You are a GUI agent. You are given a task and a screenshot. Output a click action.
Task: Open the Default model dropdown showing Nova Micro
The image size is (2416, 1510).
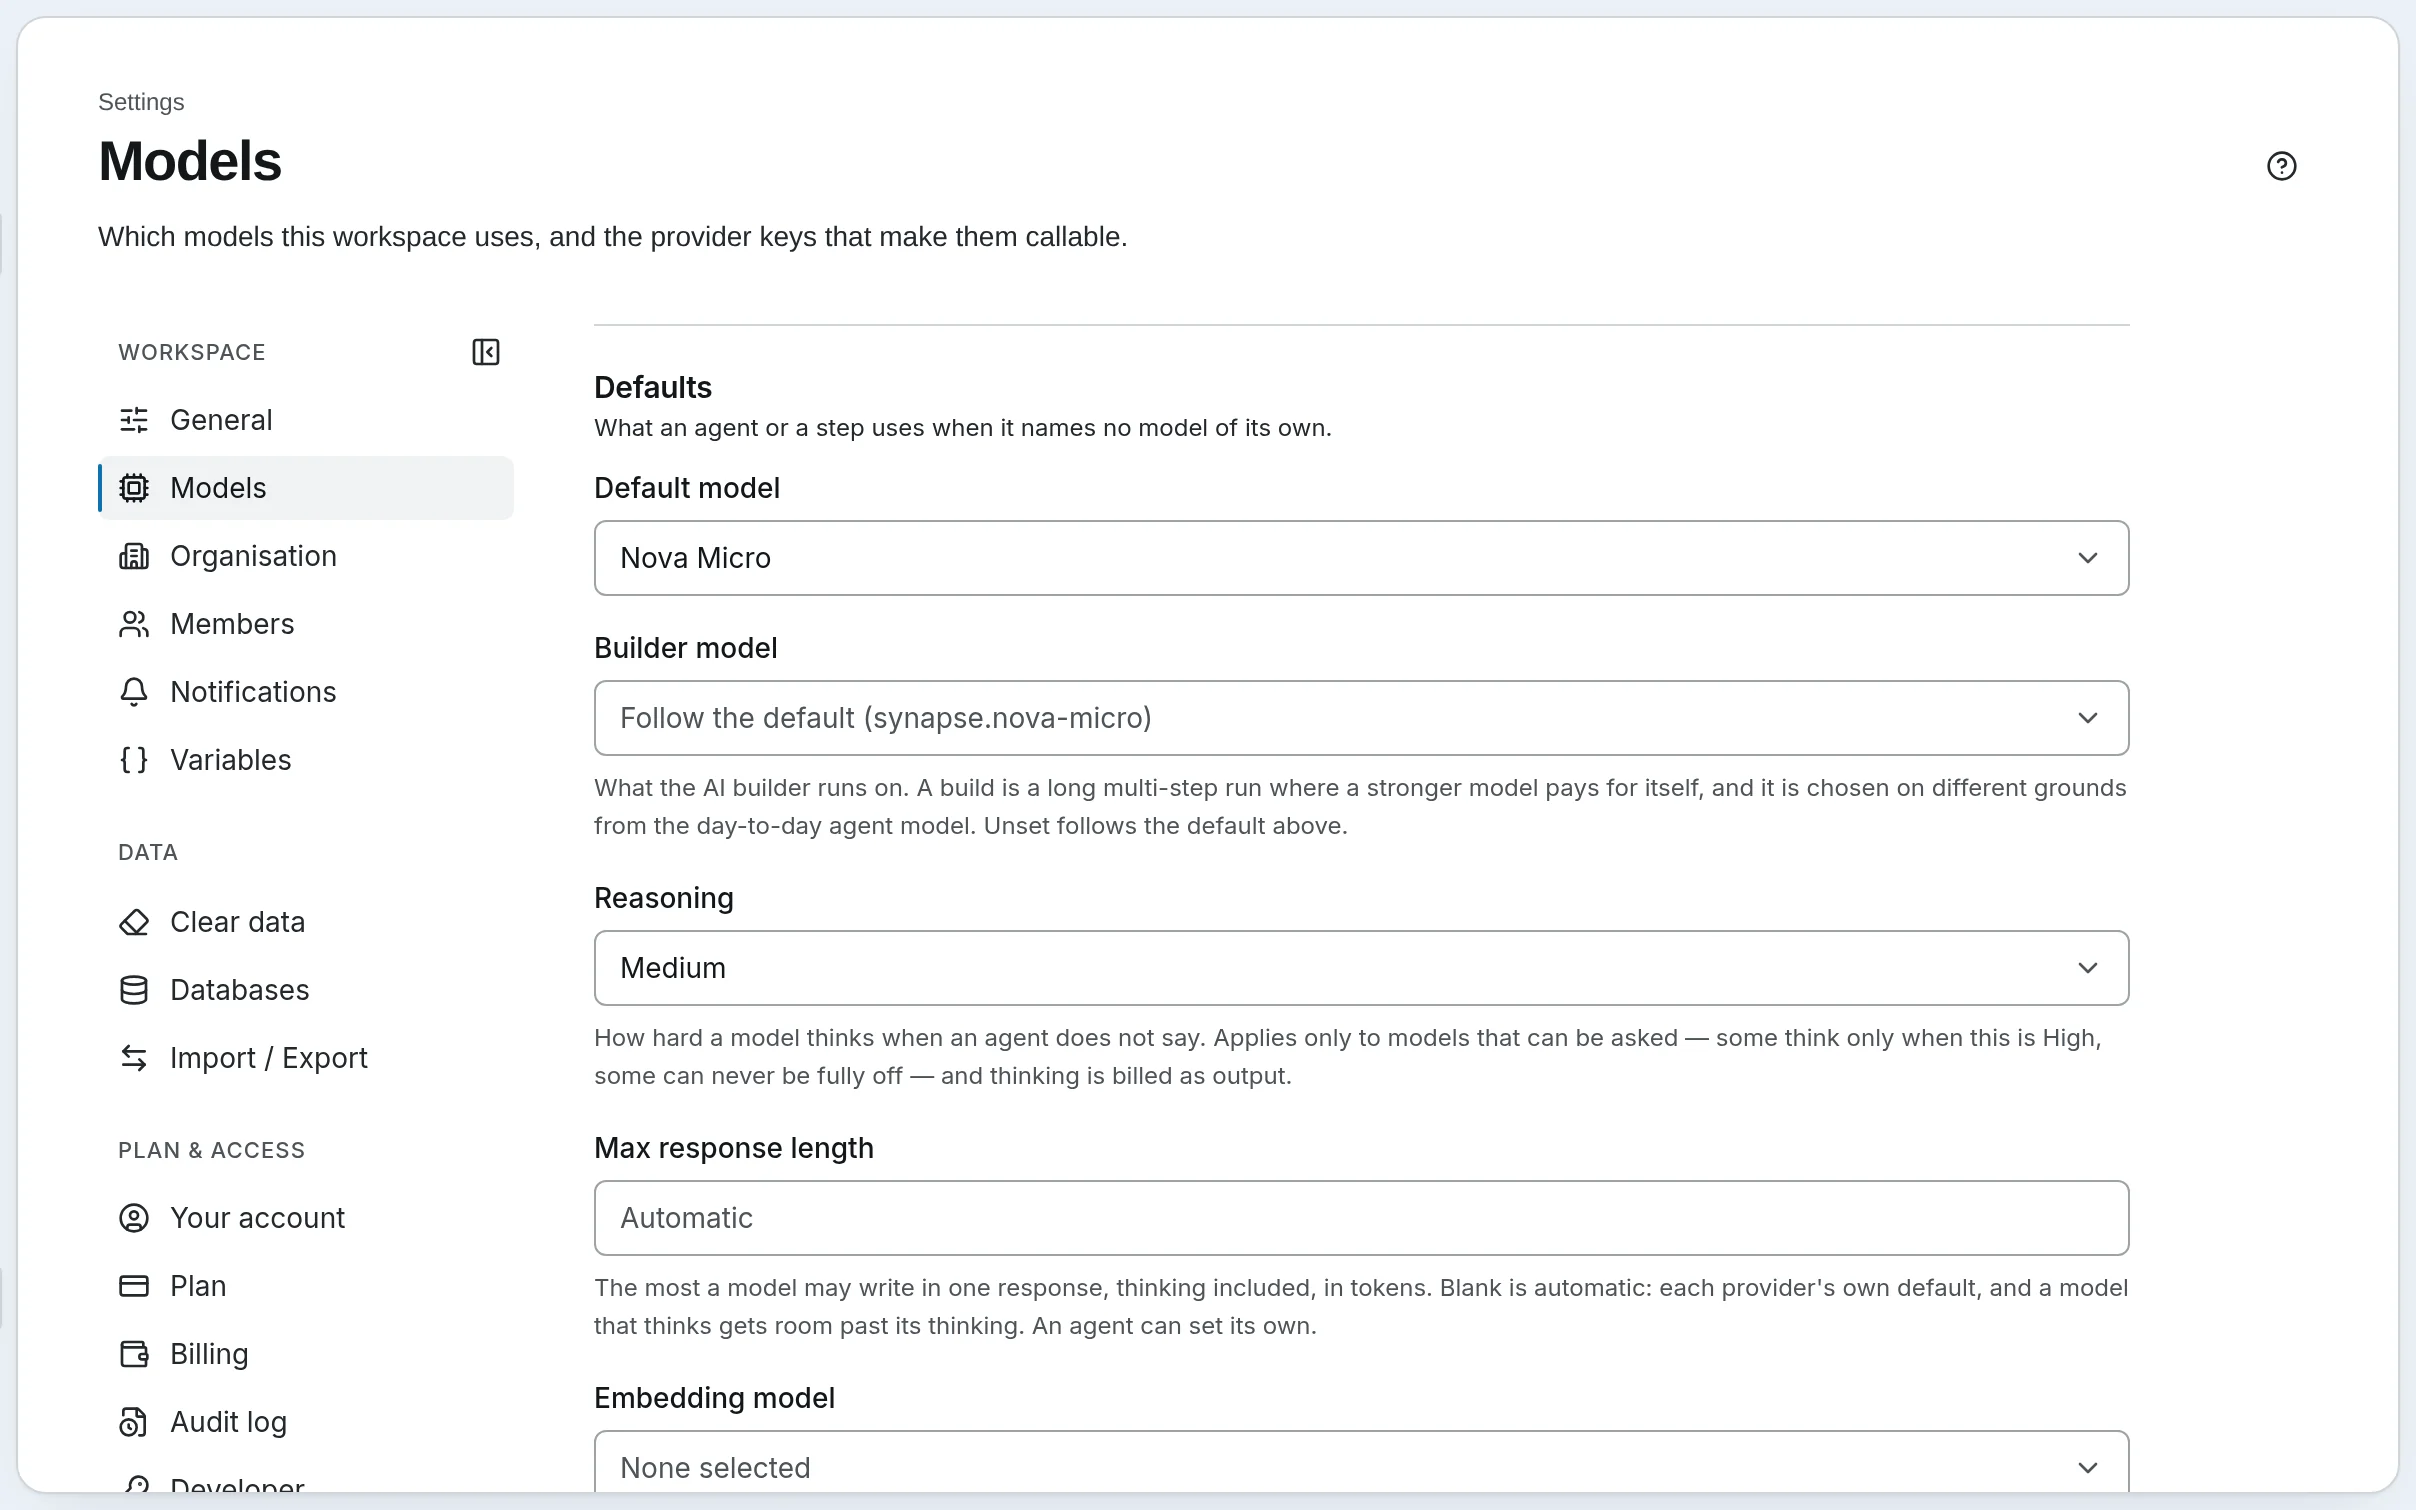1361,558
